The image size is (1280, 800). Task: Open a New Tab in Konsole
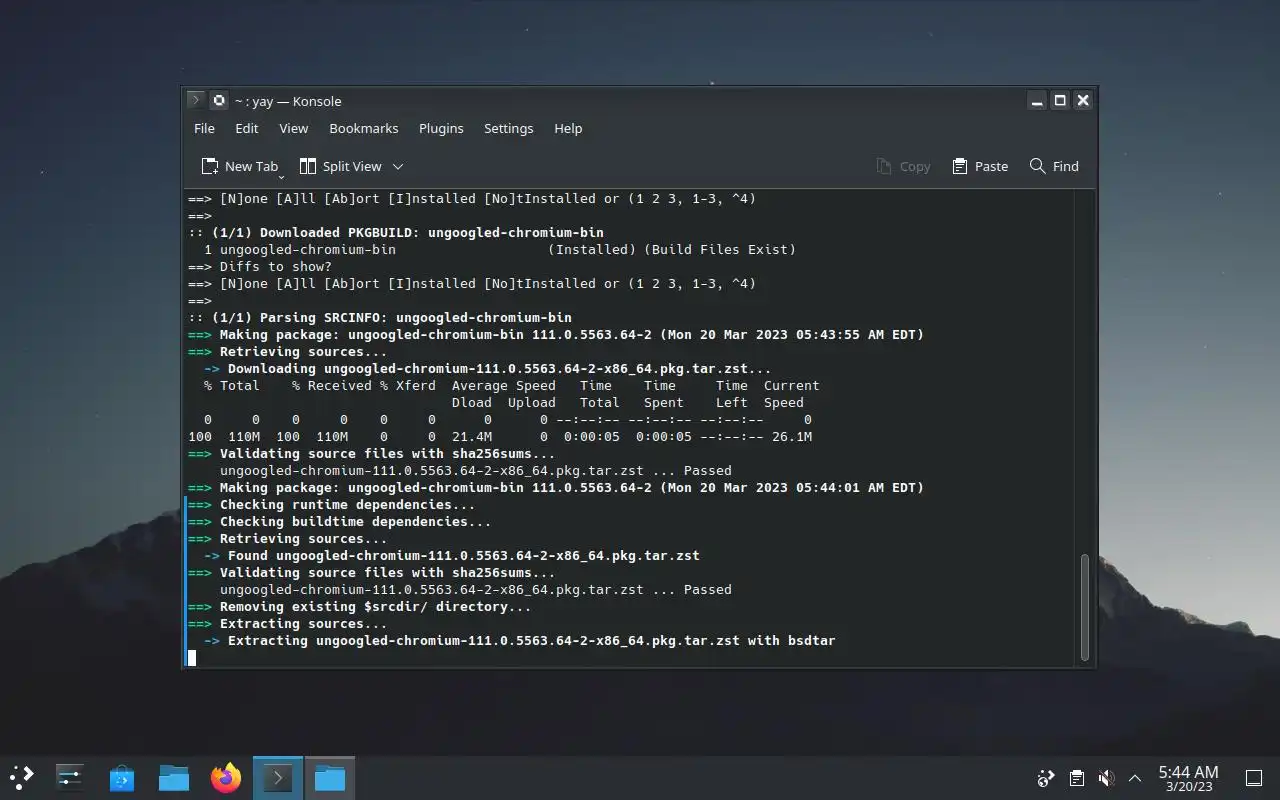238,166
